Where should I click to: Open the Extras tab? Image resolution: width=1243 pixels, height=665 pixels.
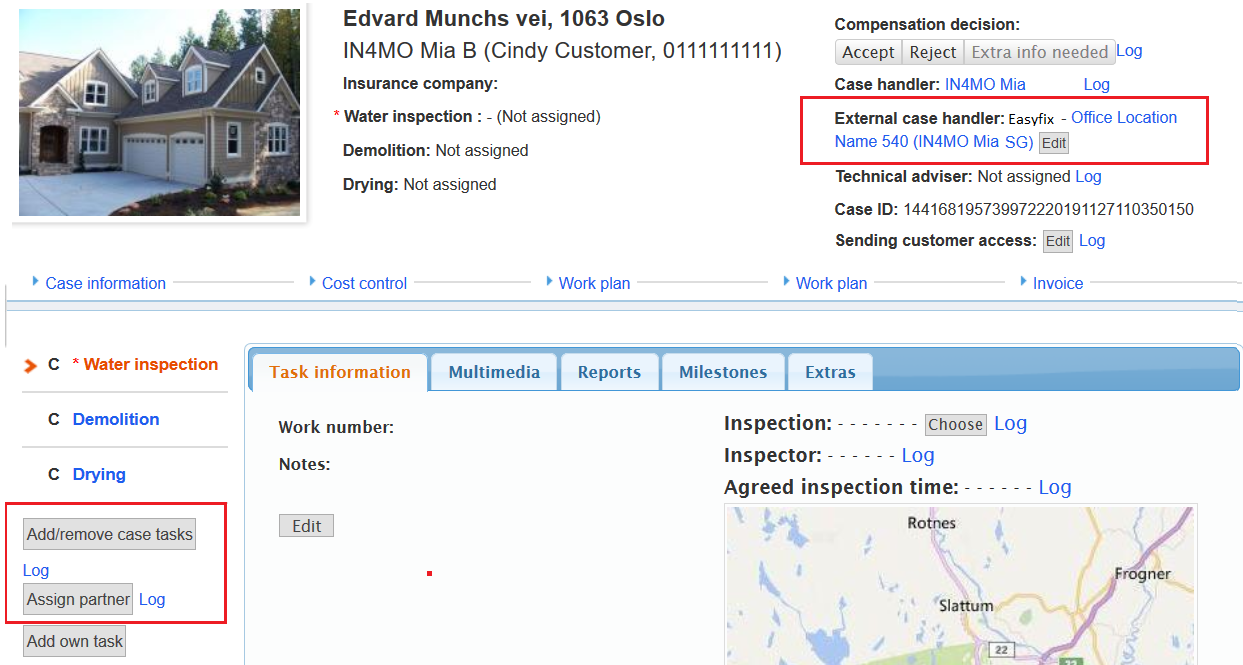pyautogui.click(x=830, y=372)
